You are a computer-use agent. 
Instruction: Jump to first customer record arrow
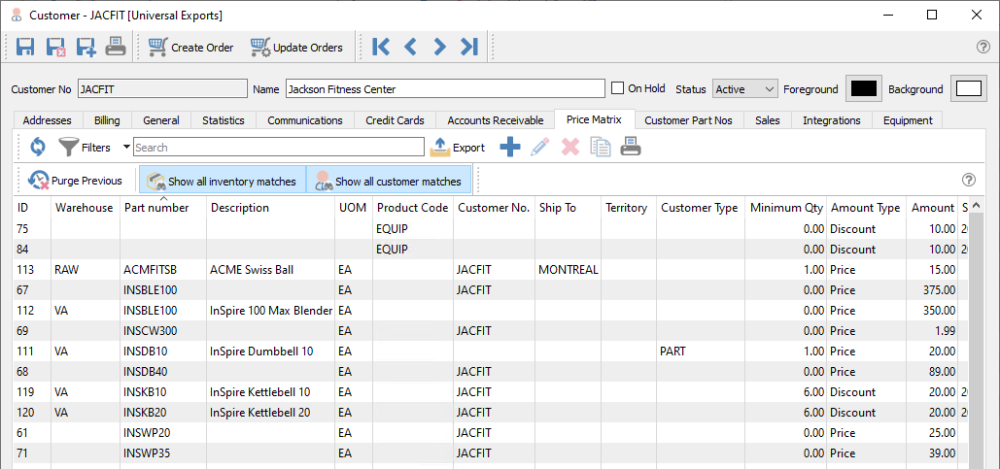point(380,47)
